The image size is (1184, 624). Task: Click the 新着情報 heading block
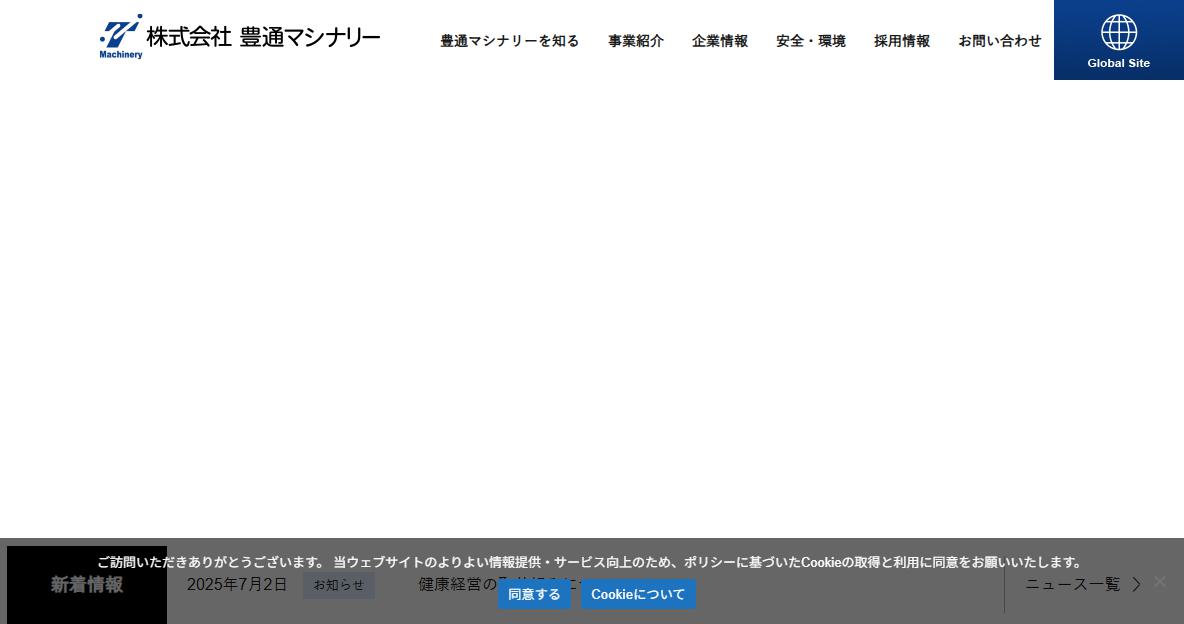pyautogui.click(x=87, y=585)
